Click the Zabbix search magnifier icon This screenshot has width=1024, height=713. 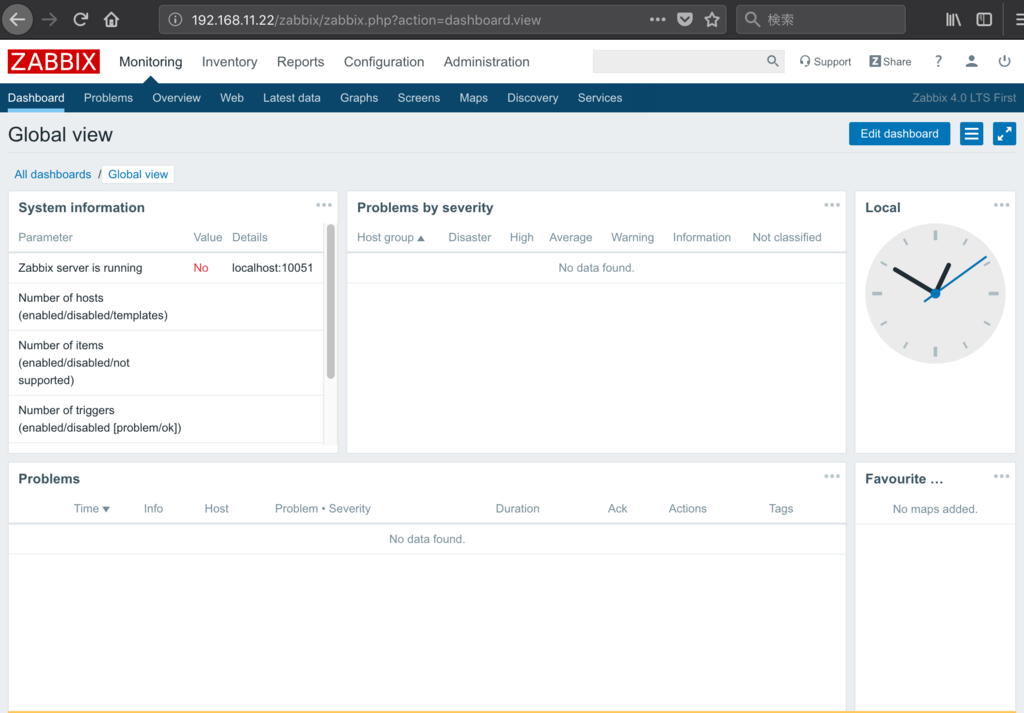click(x=773, y=61)
